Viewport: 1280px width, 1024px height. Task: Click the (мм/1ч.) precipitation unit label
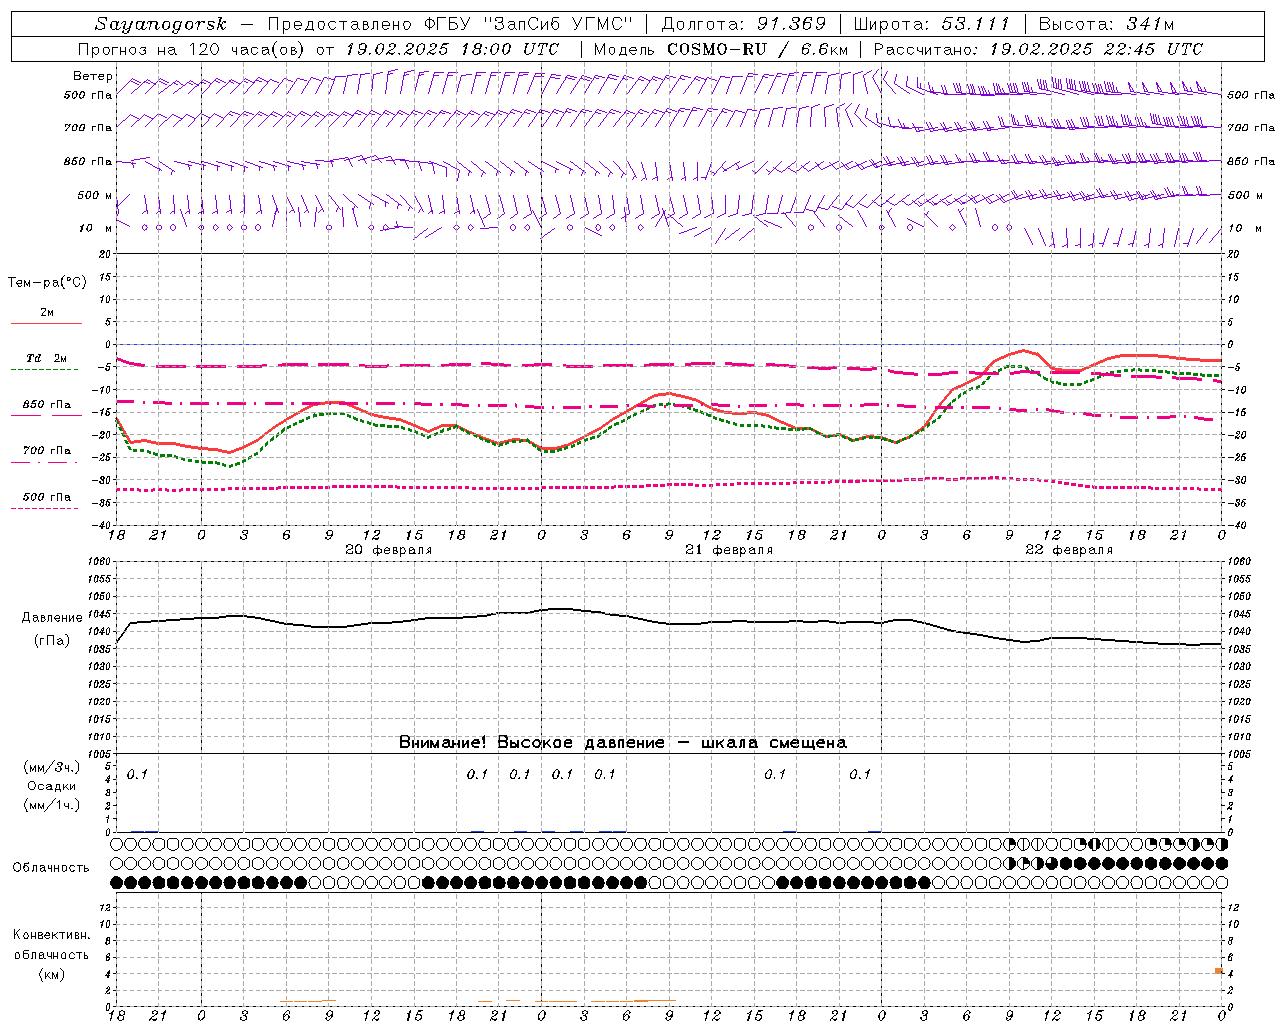click(x=52, y=805)
